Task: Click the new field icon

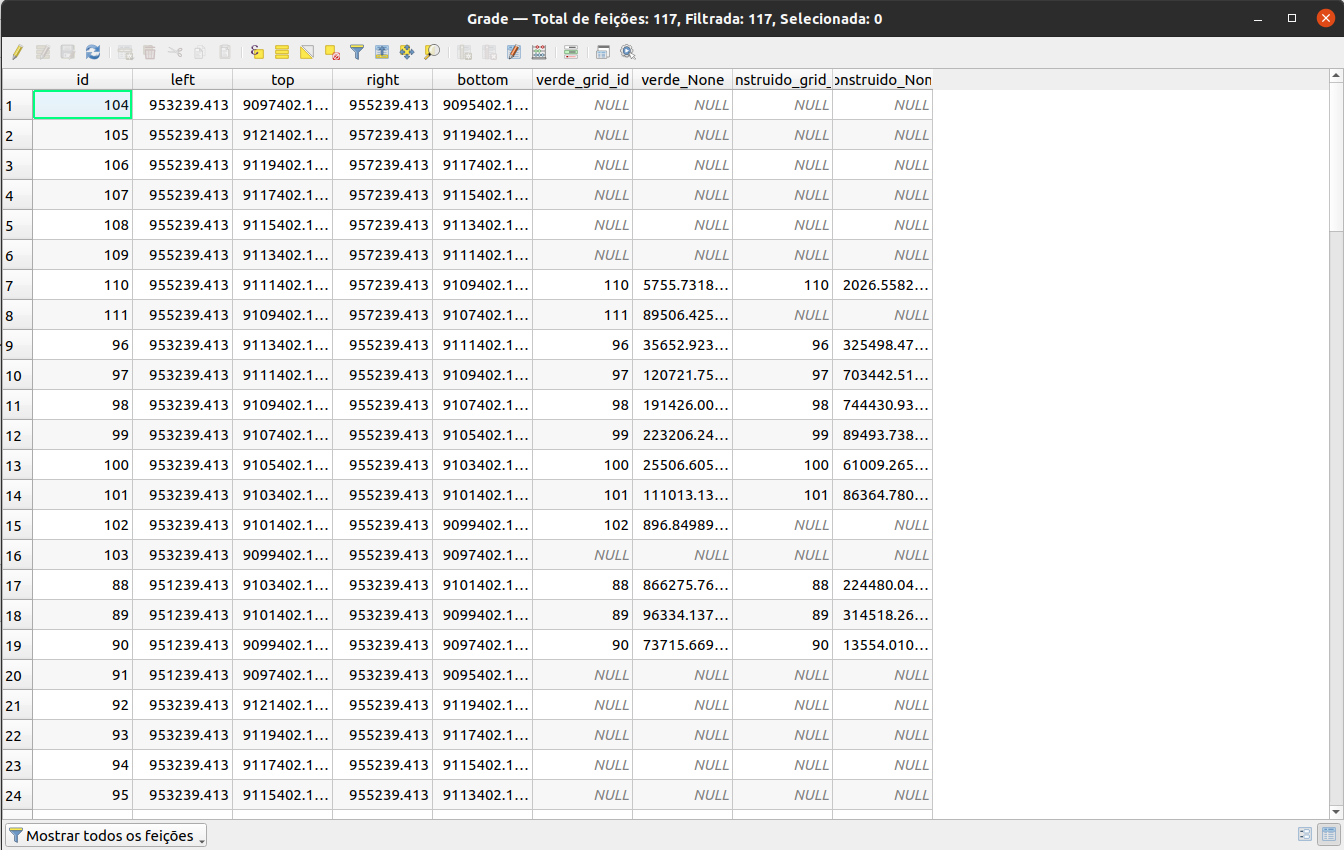Action: pos(464,52)
